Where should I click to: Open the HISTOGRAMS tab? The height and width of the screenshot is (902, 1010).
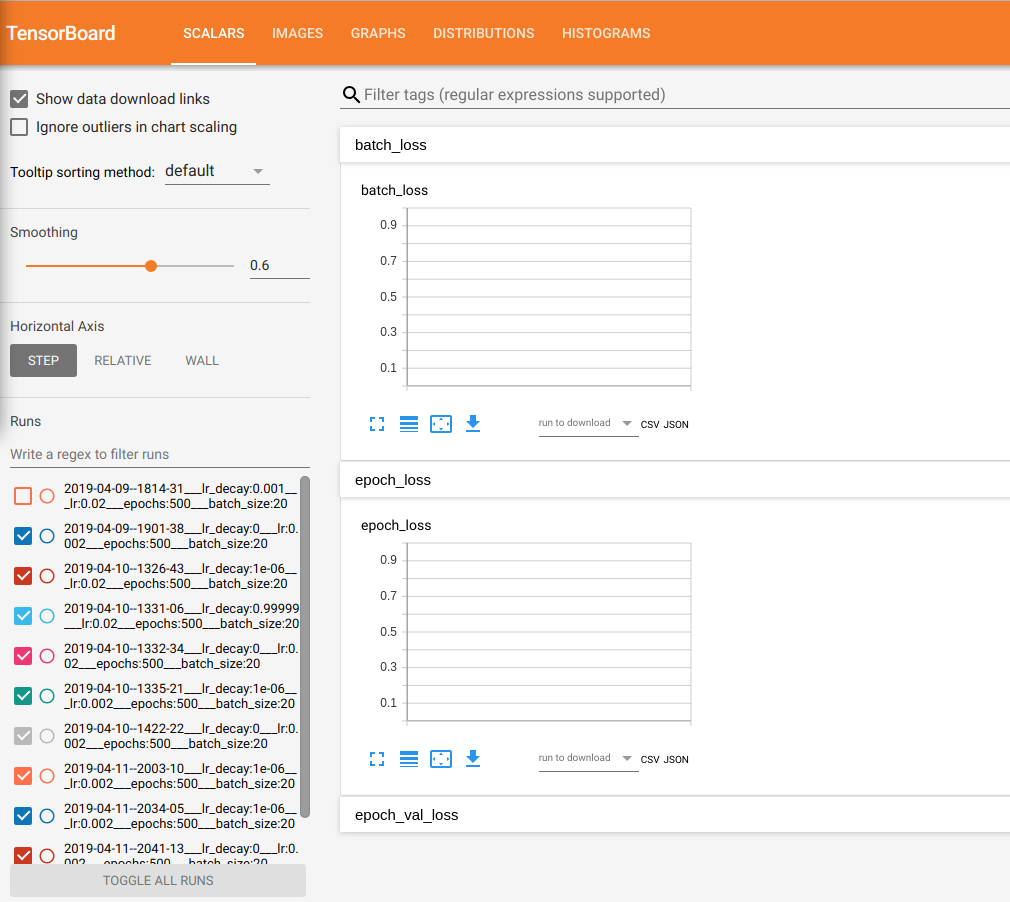606,33
